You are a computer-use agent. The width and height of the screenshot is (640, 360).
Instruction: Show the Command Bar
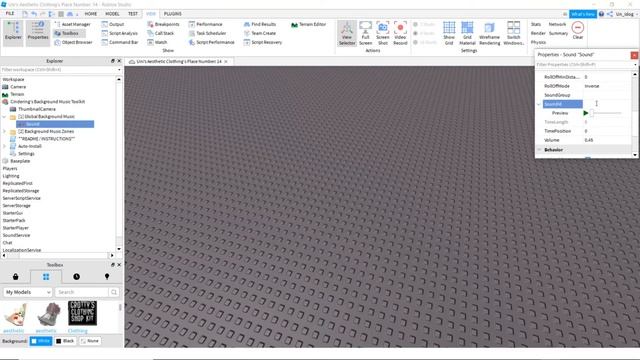click(120, 42)
